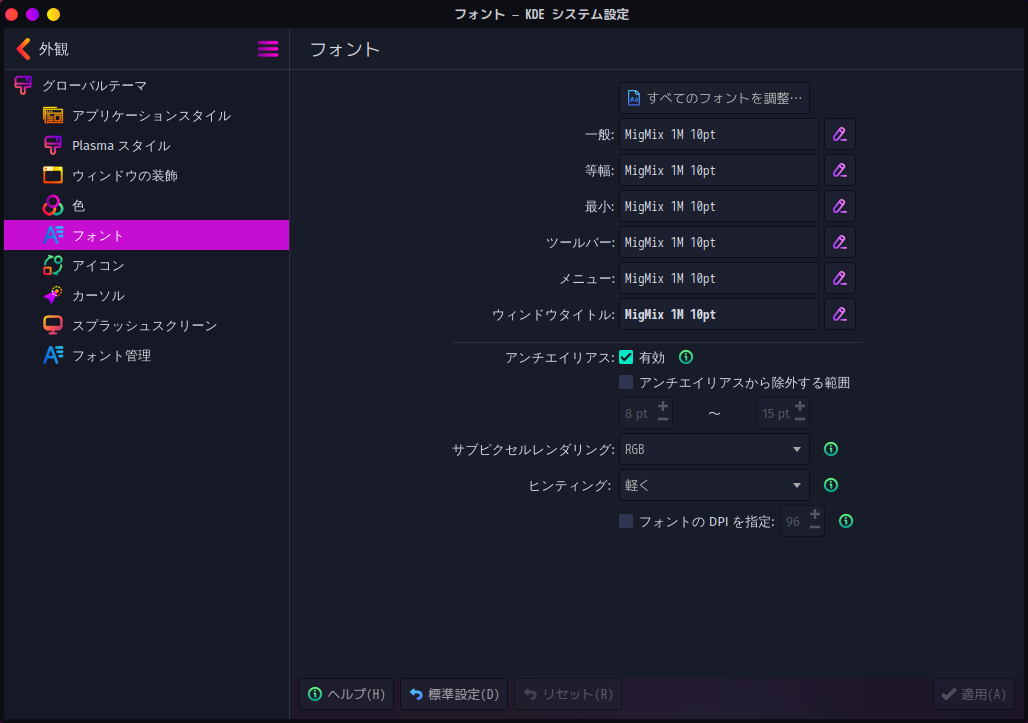Click the 色 color circles icon
The image size is (1028, 723).
coord(53,205)
